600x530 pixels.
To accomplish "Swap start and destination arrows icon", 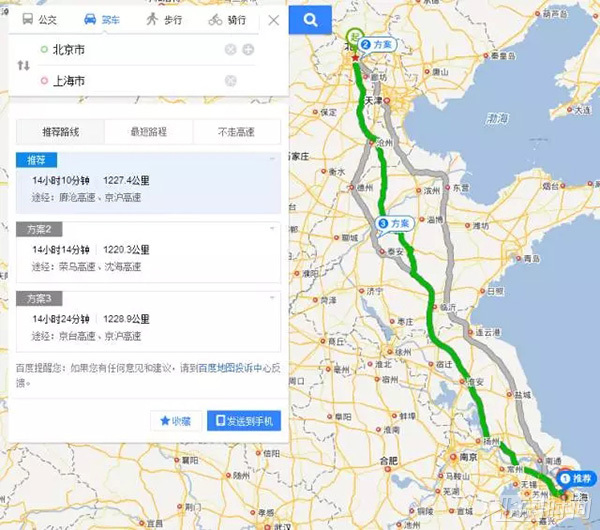I will pos(23,65).
